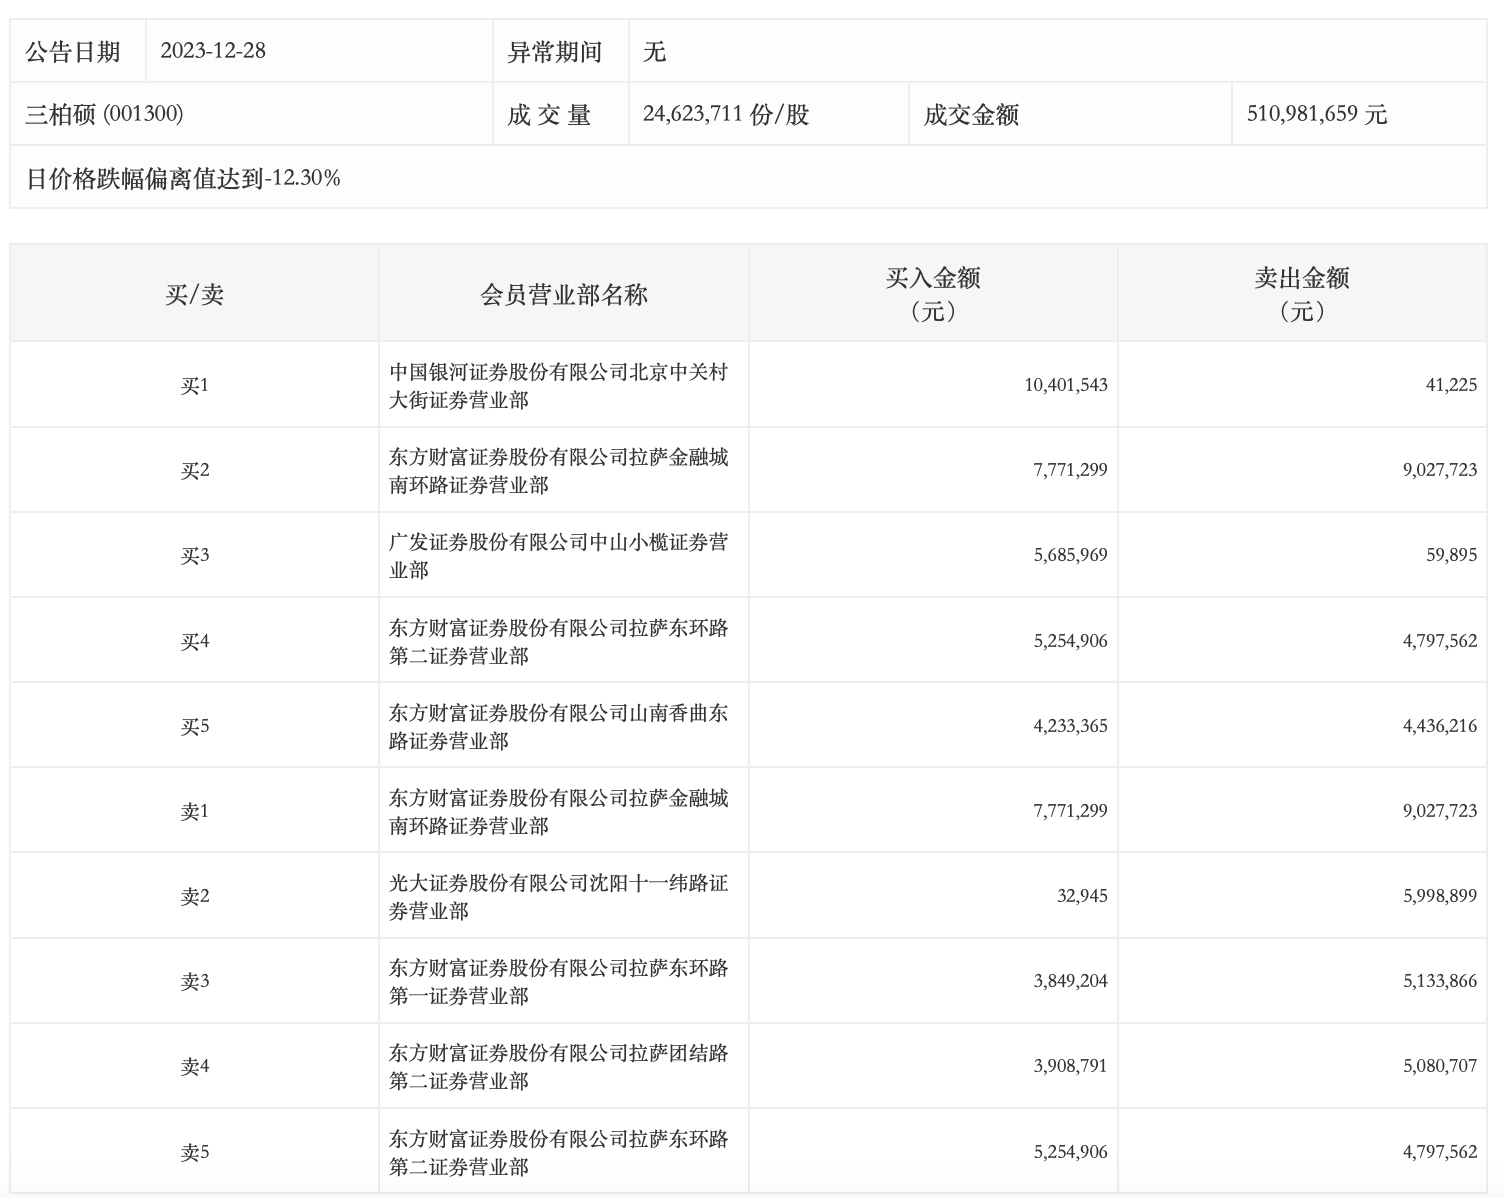Select the 中国银河证券 北京中关村大街 branch name

click(x=558, y=385)
